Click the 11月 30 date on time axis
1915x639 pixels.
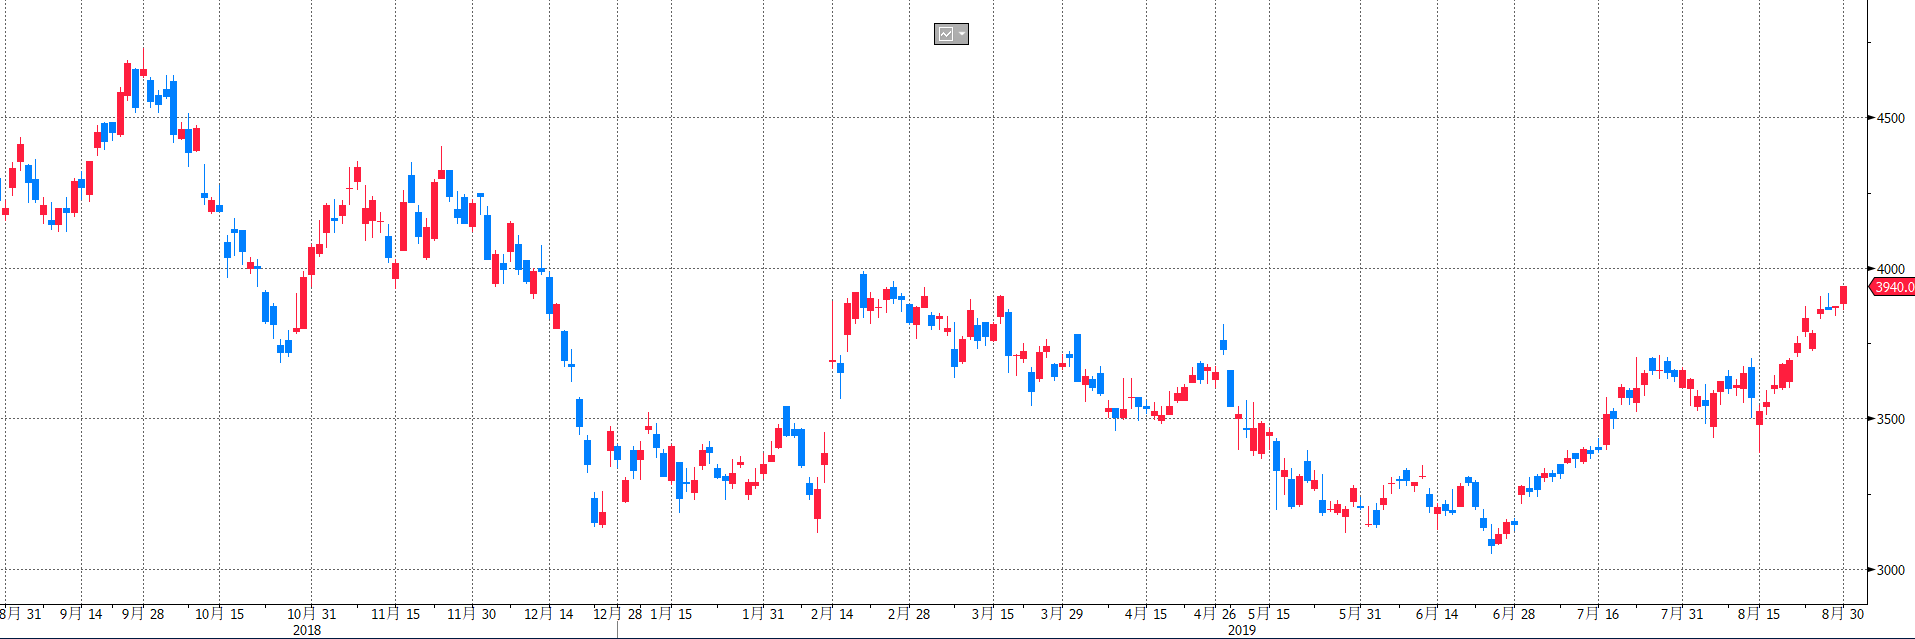[471, 614]
